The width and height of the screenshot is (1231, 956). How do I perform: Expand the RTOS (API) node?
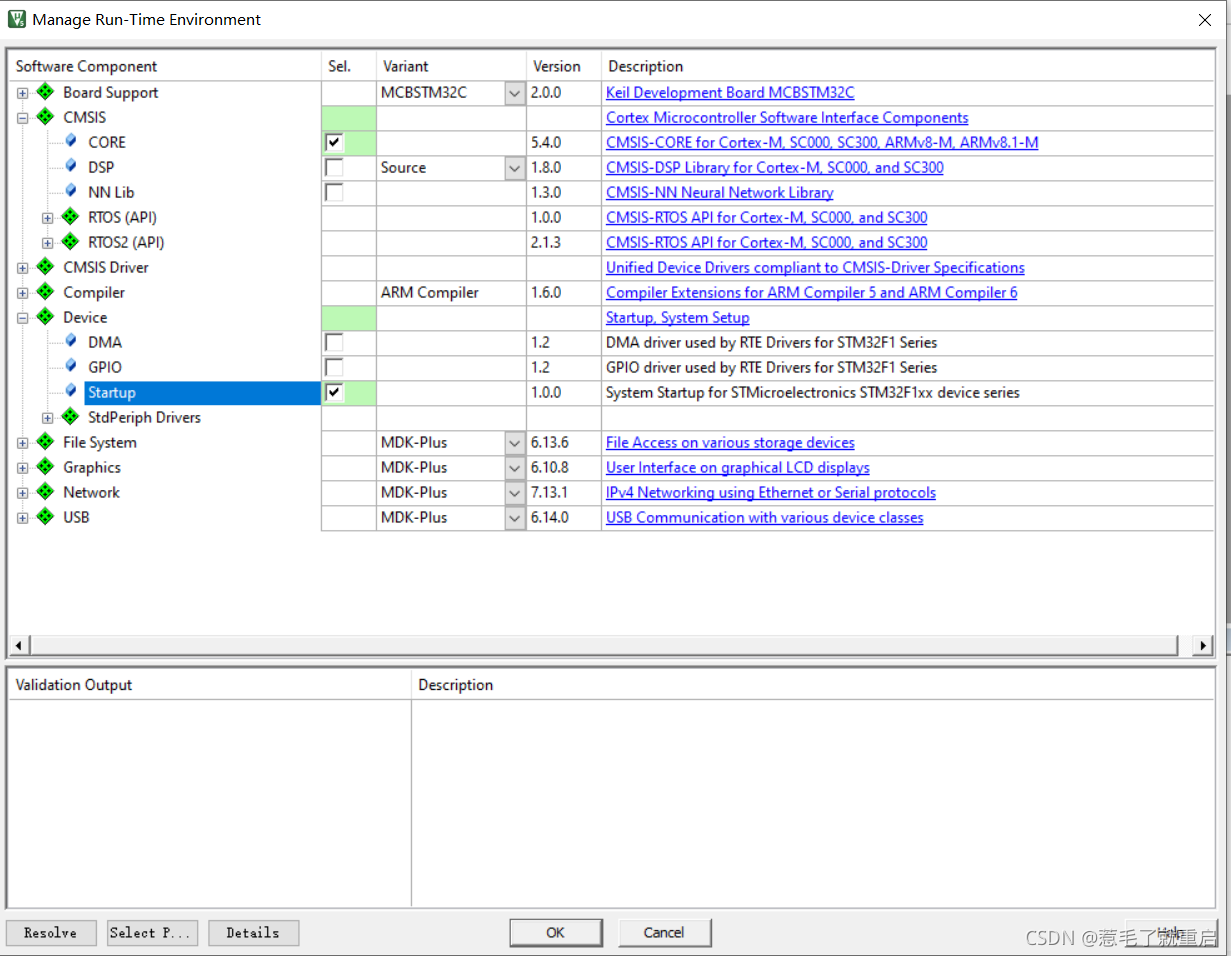(x=47, y=218)
